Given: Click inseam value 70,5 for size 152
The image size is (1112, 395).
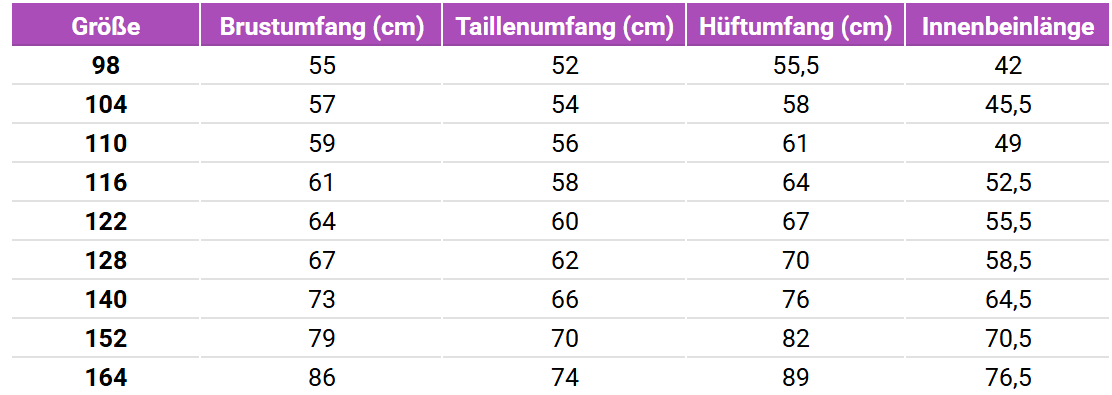Looking at the screenshot, I should pos(1008,339).
